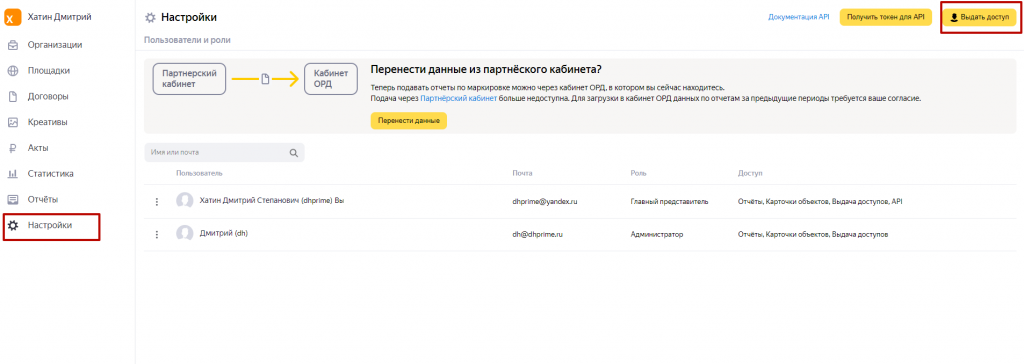Viewport: 1024px width, 364px height.
Task: Open the Документация API link
Action: (x=799, y=18)
